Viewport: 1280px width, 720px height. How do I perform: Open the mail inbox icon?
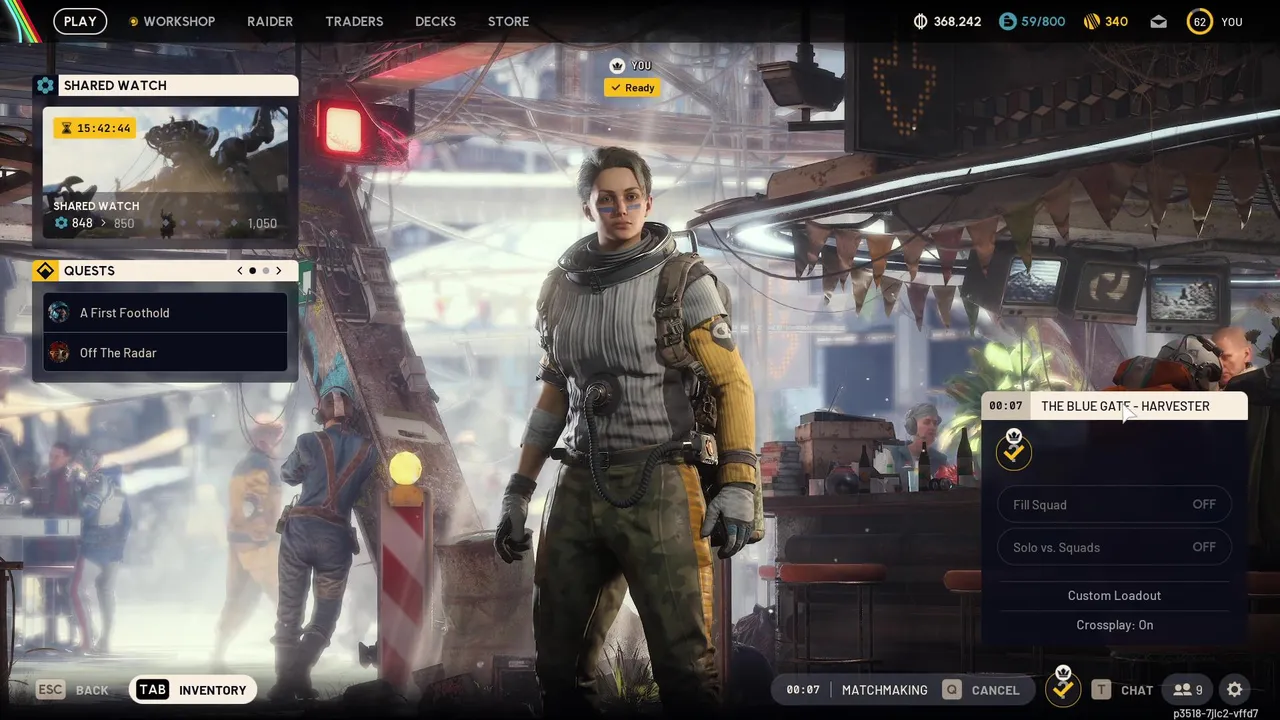[x=1158, y=21]
